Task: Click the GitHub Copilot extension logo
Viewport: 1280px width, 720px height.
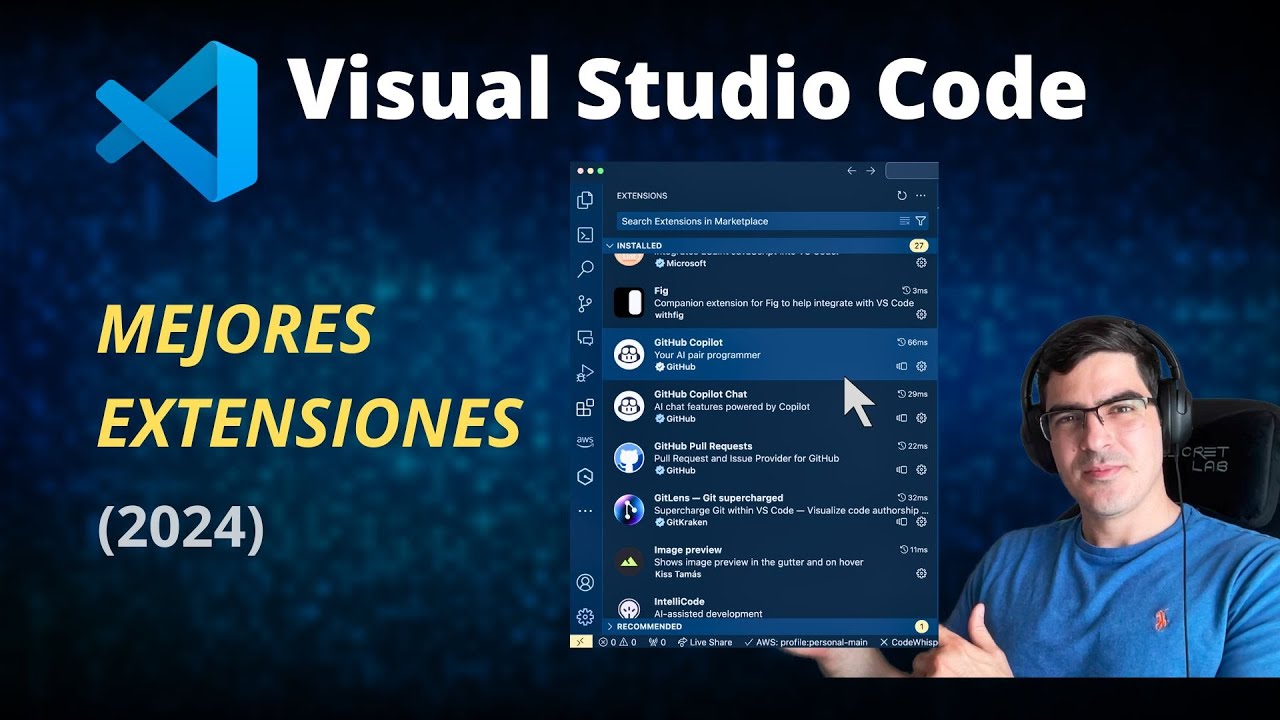Action: 629,354
